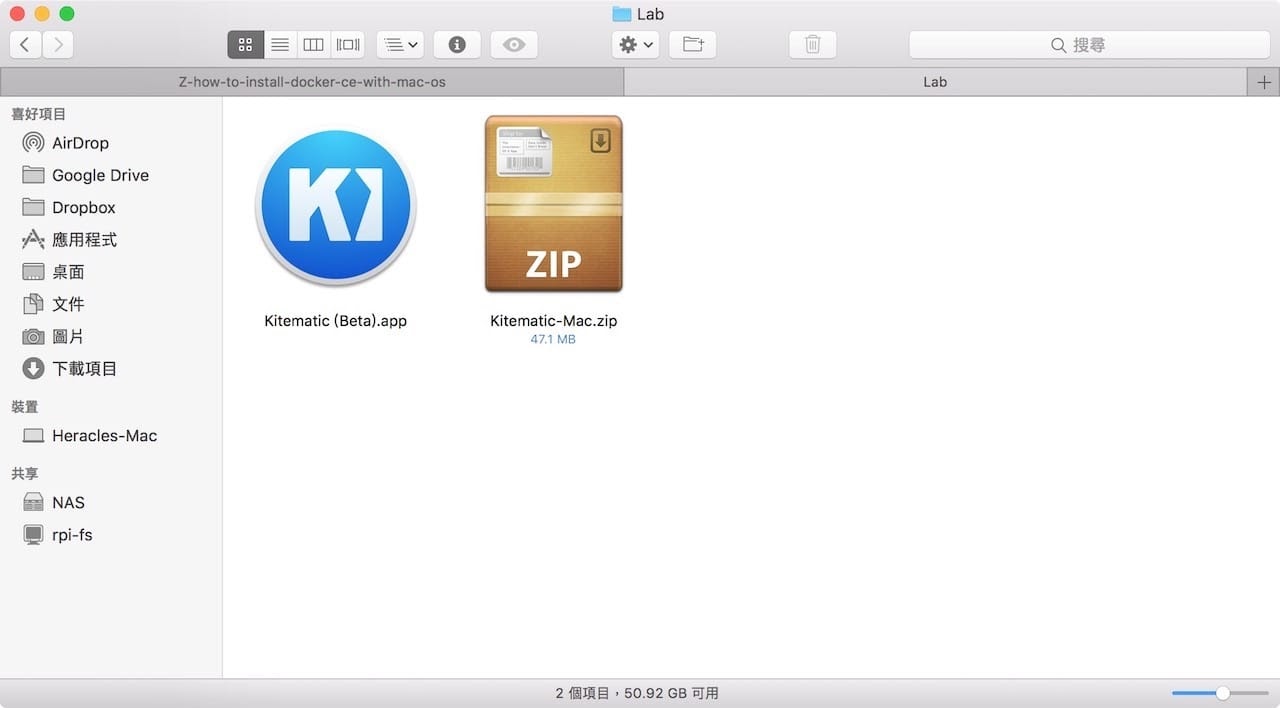Switch to Z-how-to-install-docker-ce-with-mac-os tab

(x=312, y=82)
